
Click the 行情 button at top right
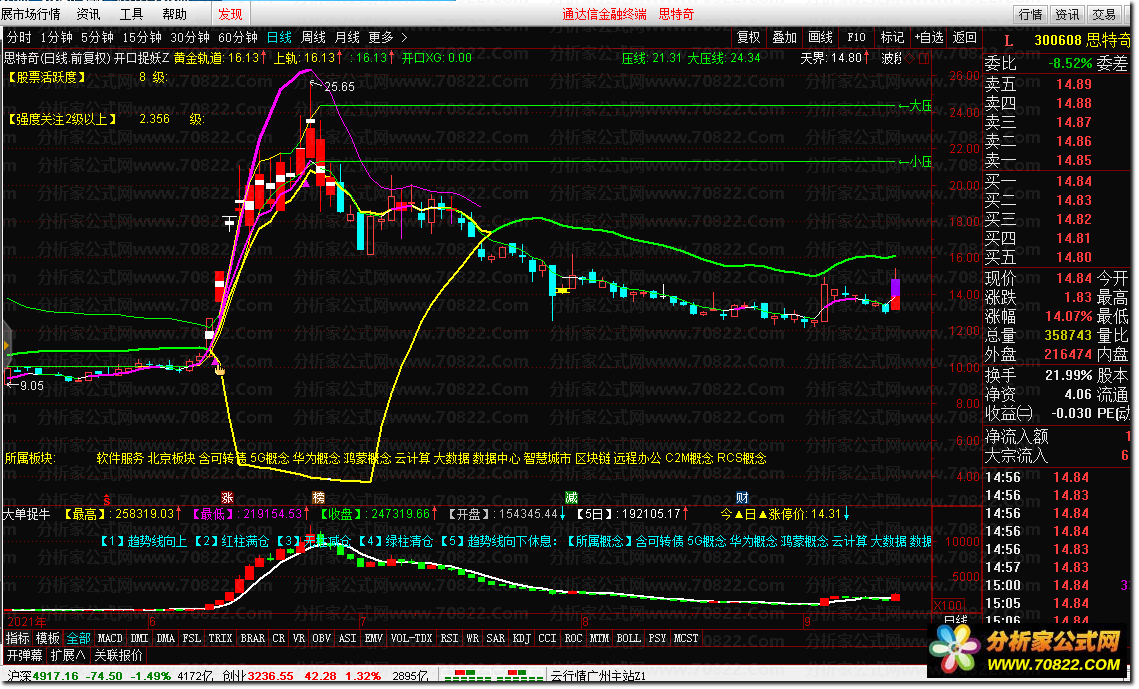click(1030, 14)
